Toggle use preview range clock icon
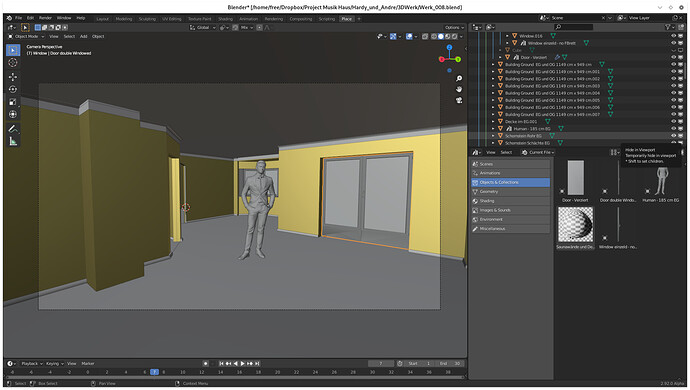The image size is (690, 390). 400,364
